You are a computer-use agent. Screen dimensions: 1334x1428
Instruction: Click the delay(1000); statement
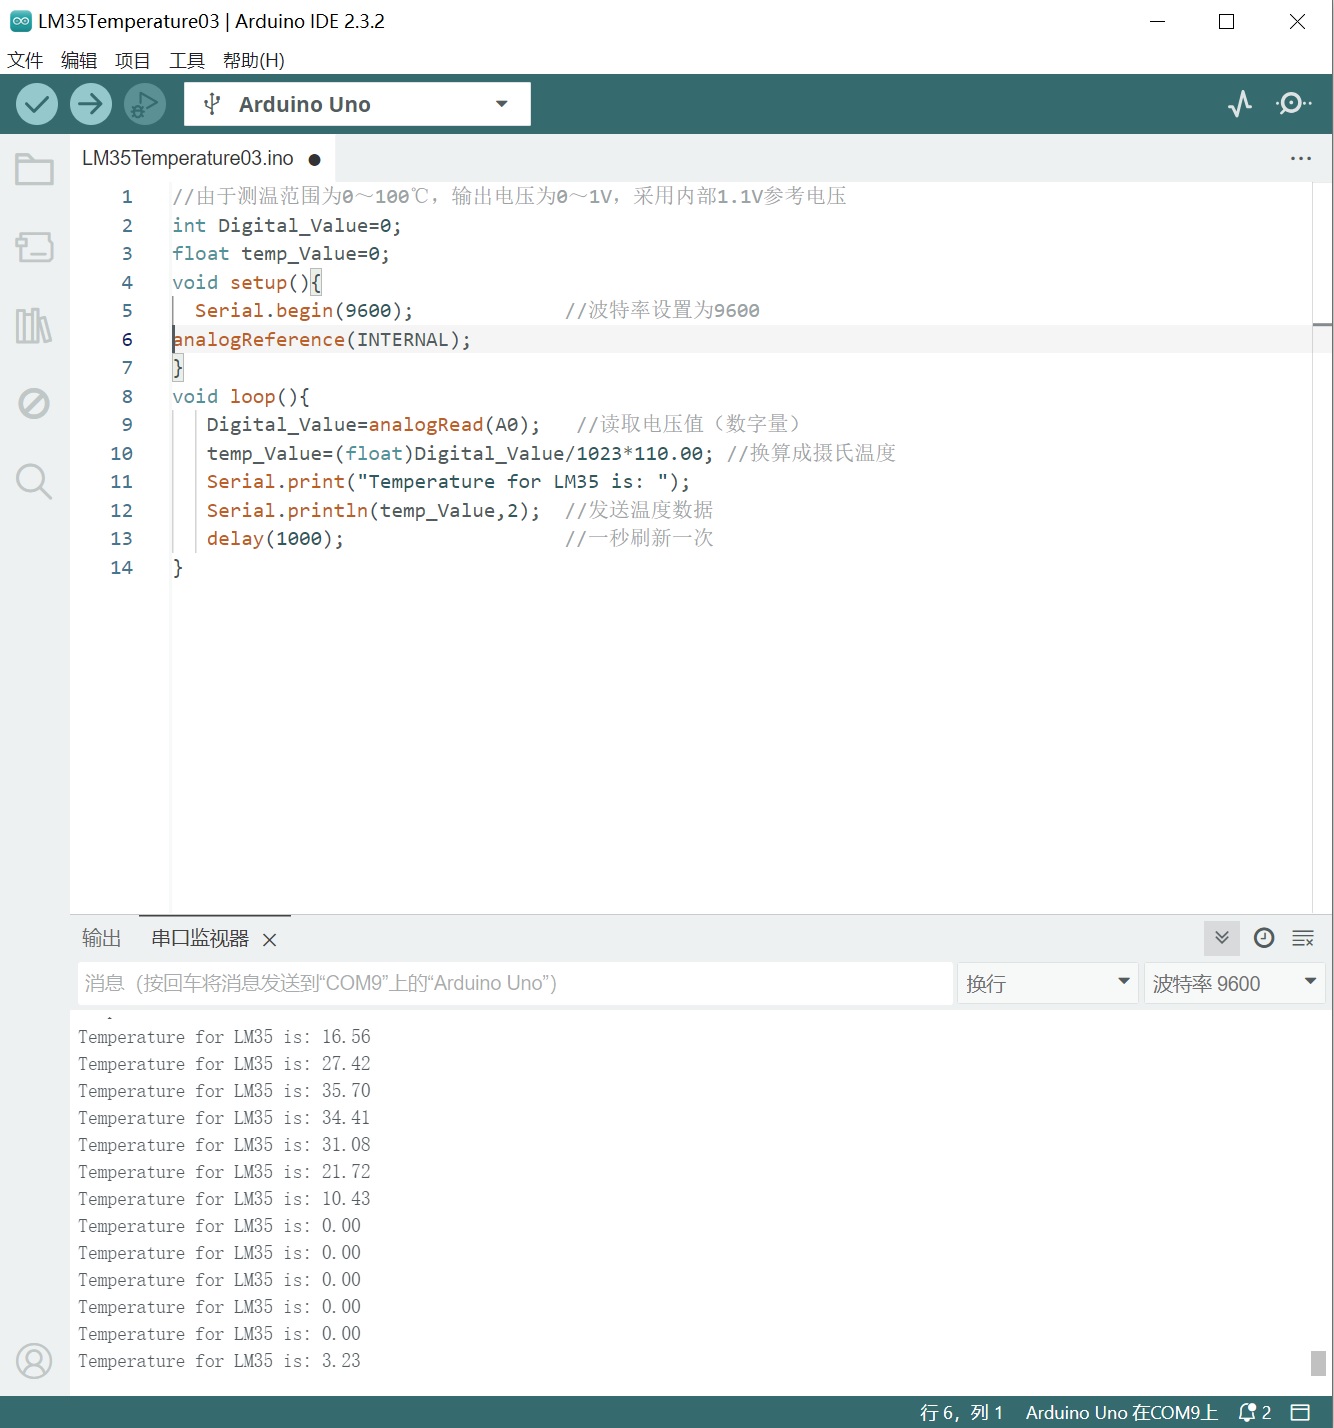[275, 538]
